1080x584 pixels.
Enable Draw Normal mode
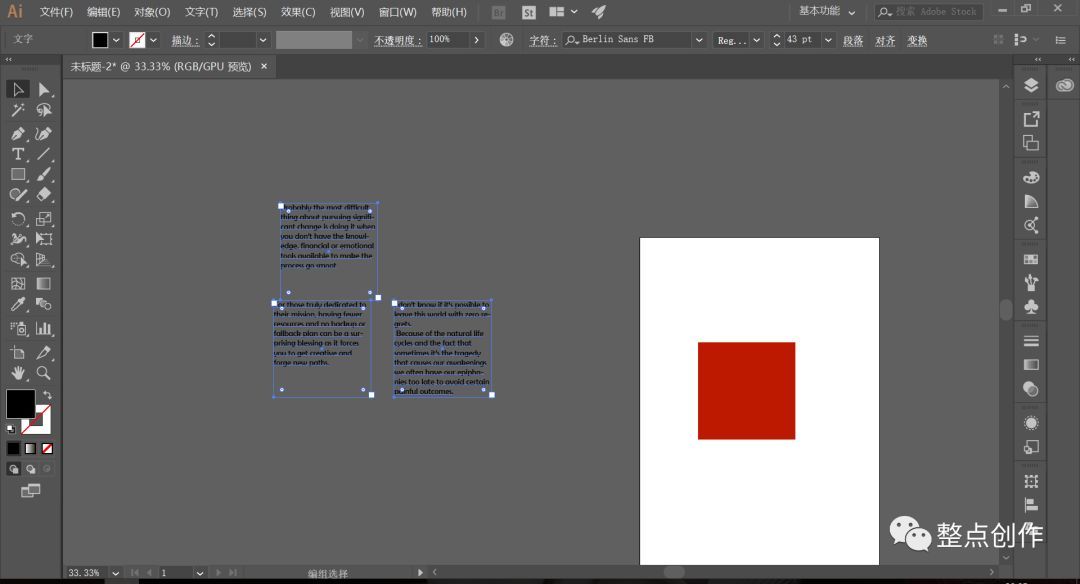coord(13,469)
